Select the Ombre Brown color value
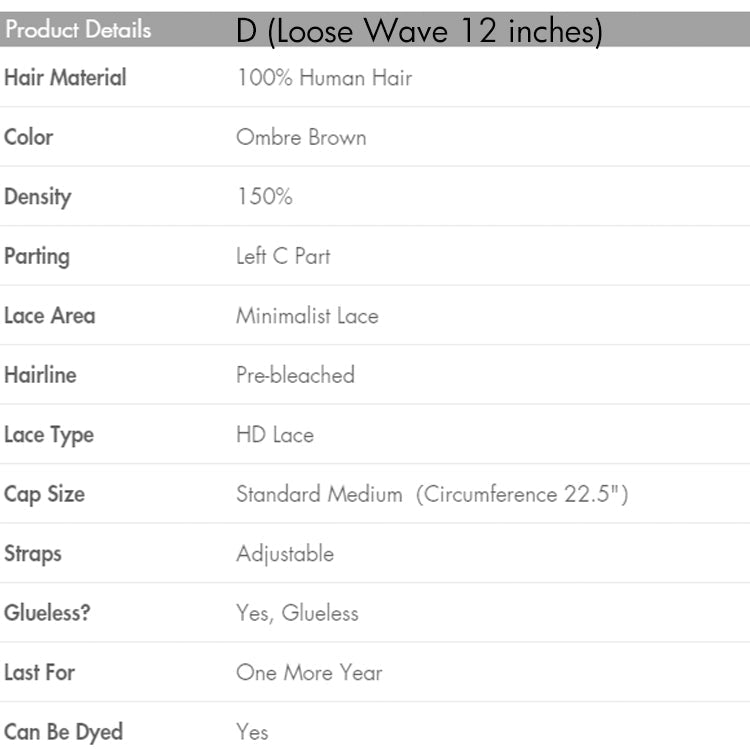The width and height of the screenshot is (750, 750). point(301,137)
